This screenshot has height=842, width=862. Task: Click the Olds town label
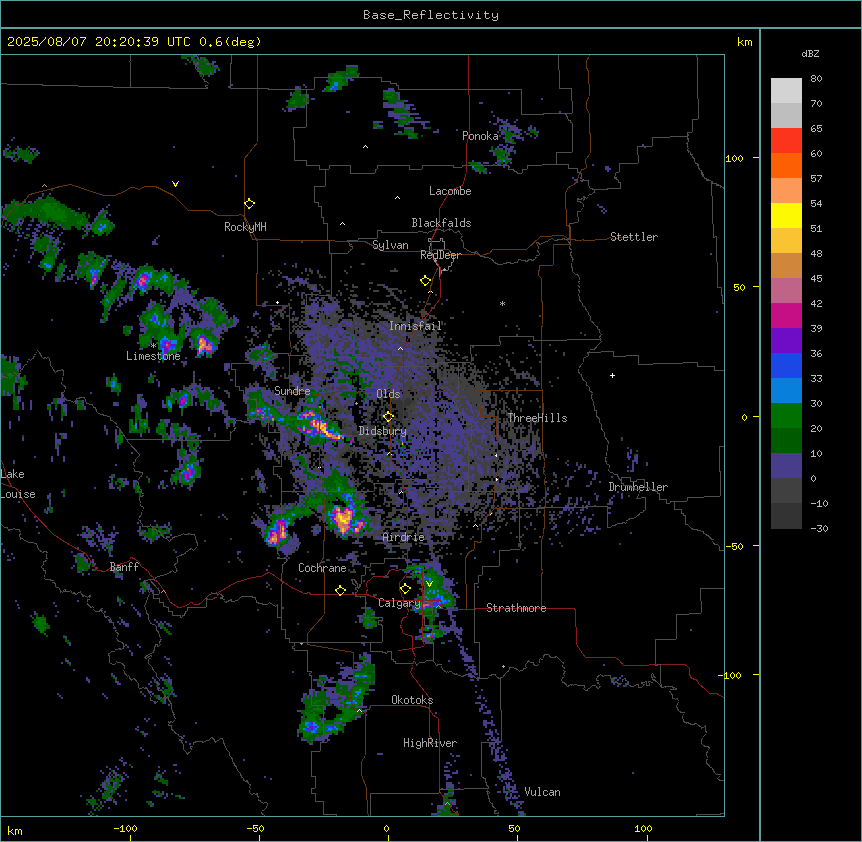pos(388,394)
